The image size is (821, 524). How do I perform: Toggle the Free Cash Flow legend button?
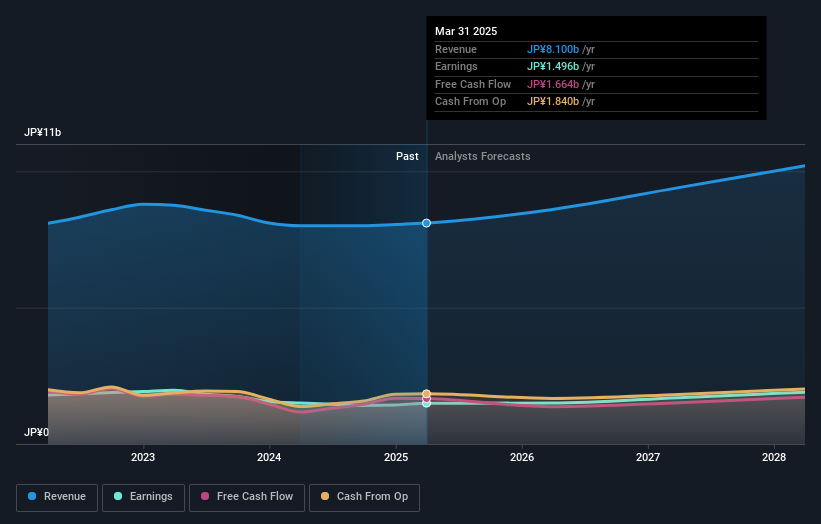(x=247, y=497)
